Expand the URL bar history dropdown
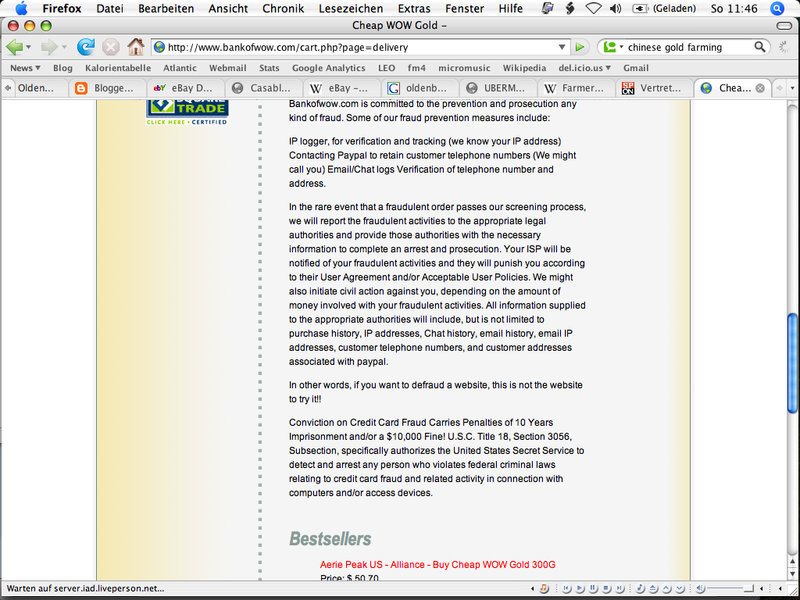Screen dimensions: 800x600 (x=562, y=47)
